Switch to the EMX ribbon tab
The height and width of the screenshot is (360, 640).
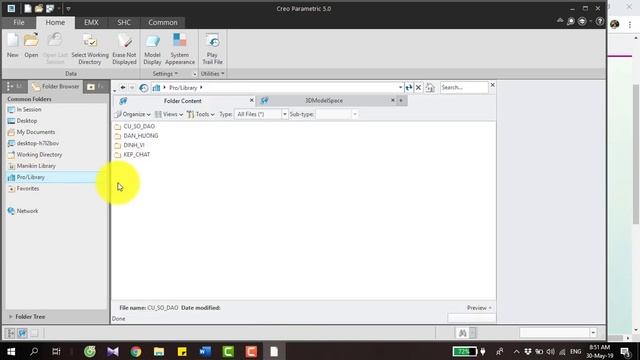click(x=91, y=22)
